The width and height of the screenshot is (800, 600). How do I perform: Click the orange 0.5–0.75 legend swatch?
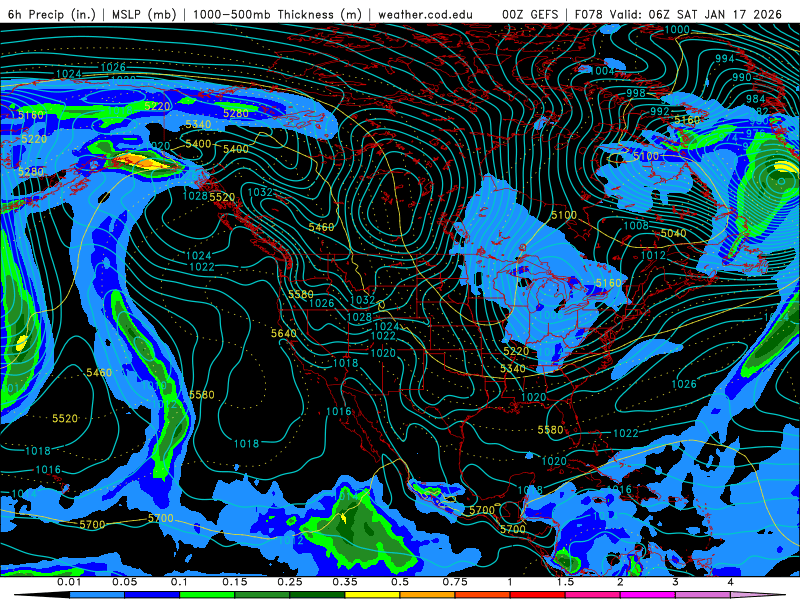pyautogui.click(x=428, y=595)
